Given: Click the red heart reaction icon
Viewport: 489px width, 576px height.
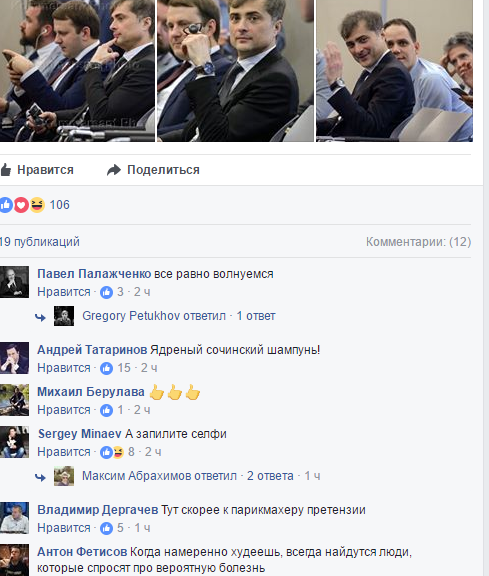Looking at the screenshot, I should tap(21, 205).
